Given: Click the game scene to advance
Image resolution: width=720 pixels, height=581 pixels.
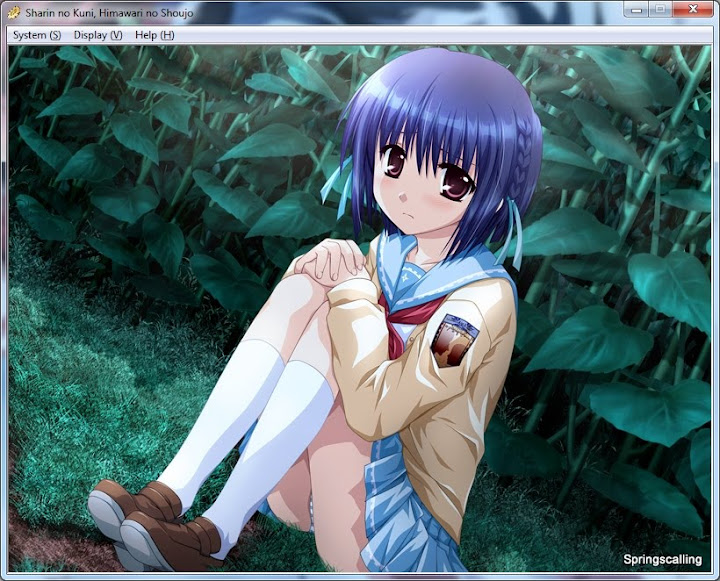Looking at the screenshot, I should pos(360,309).
